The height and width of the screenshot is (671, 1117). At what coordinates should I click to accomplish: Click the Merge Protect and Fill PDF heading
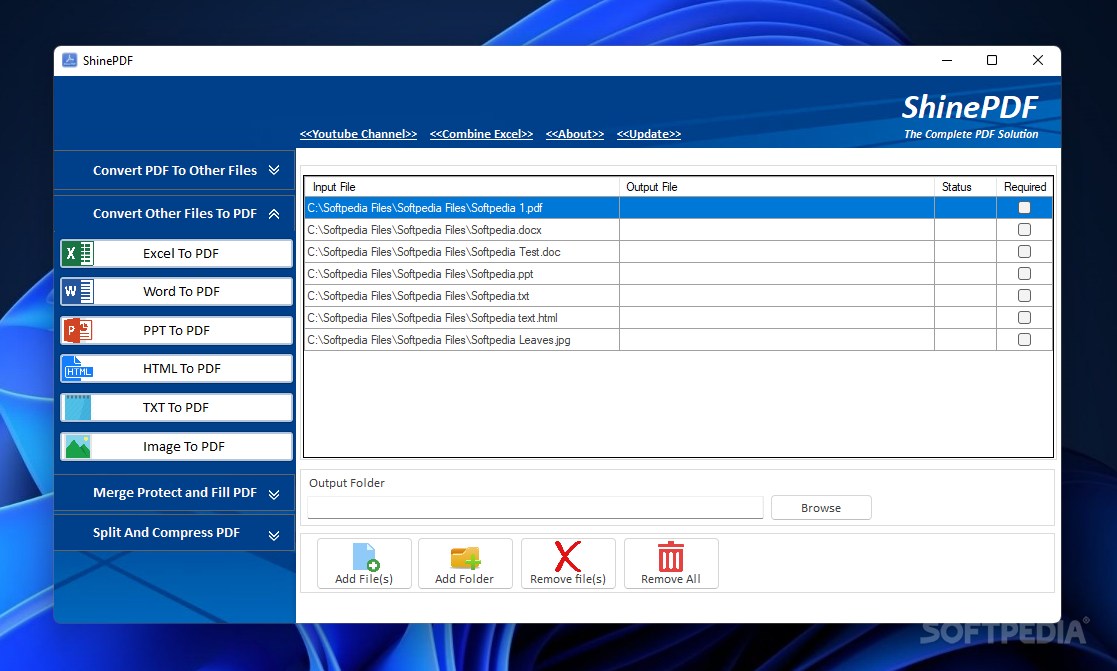[175, 492]
